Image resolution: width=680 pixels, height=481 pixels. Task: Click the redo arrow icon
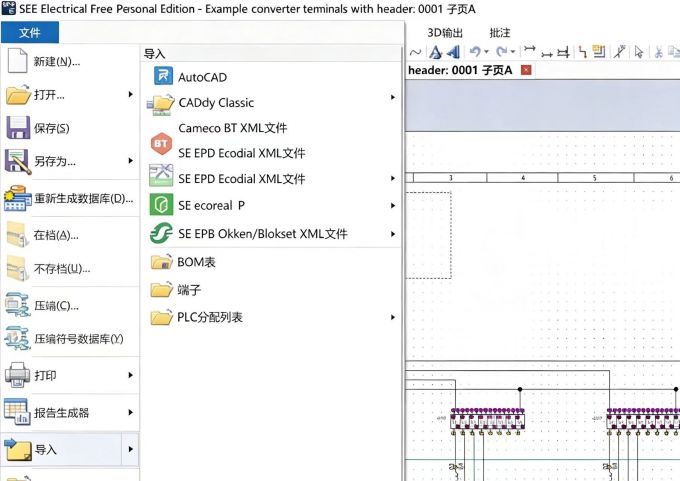(x=501, y=52)
